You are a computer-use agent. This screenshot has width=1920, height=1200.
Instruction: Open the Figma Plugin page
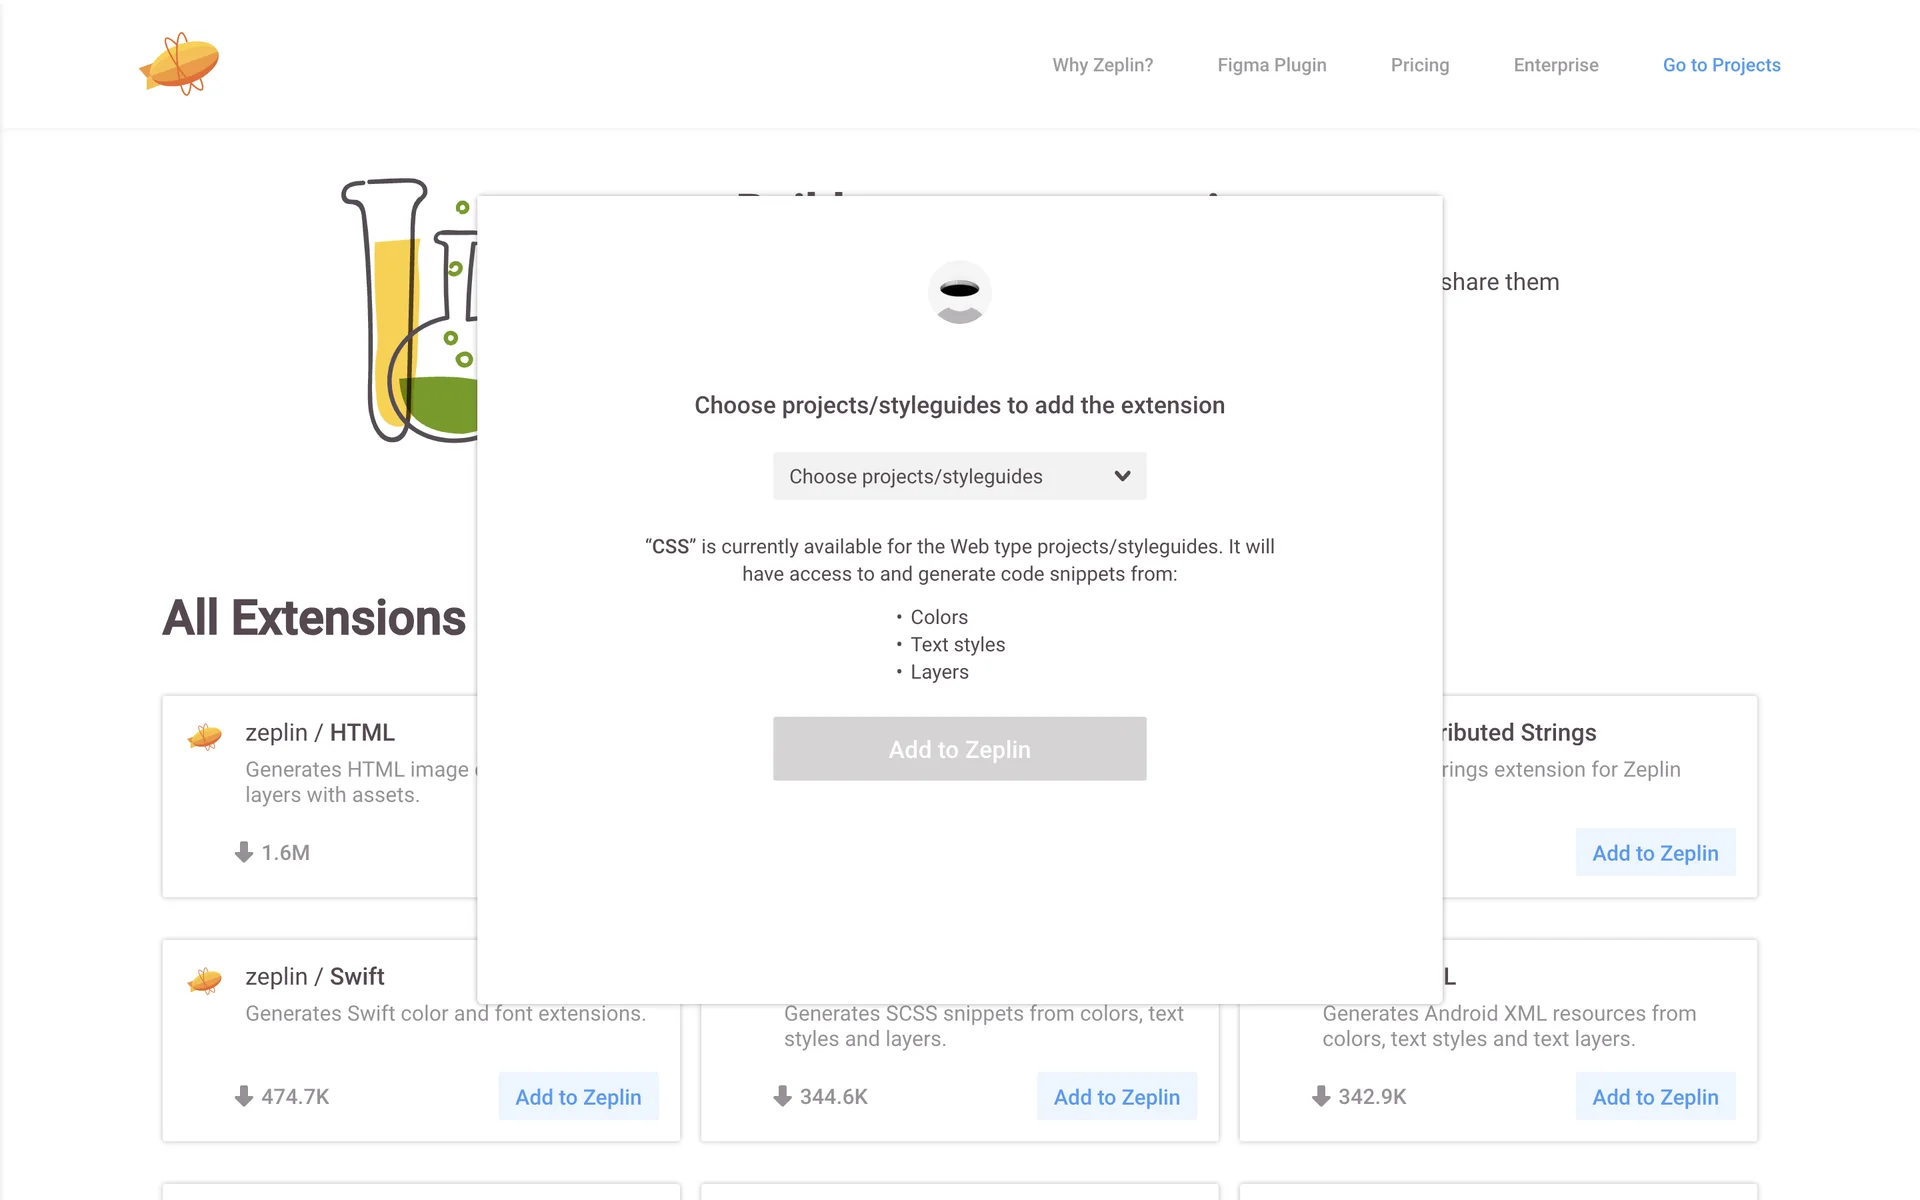click(x=1271, y=65)
